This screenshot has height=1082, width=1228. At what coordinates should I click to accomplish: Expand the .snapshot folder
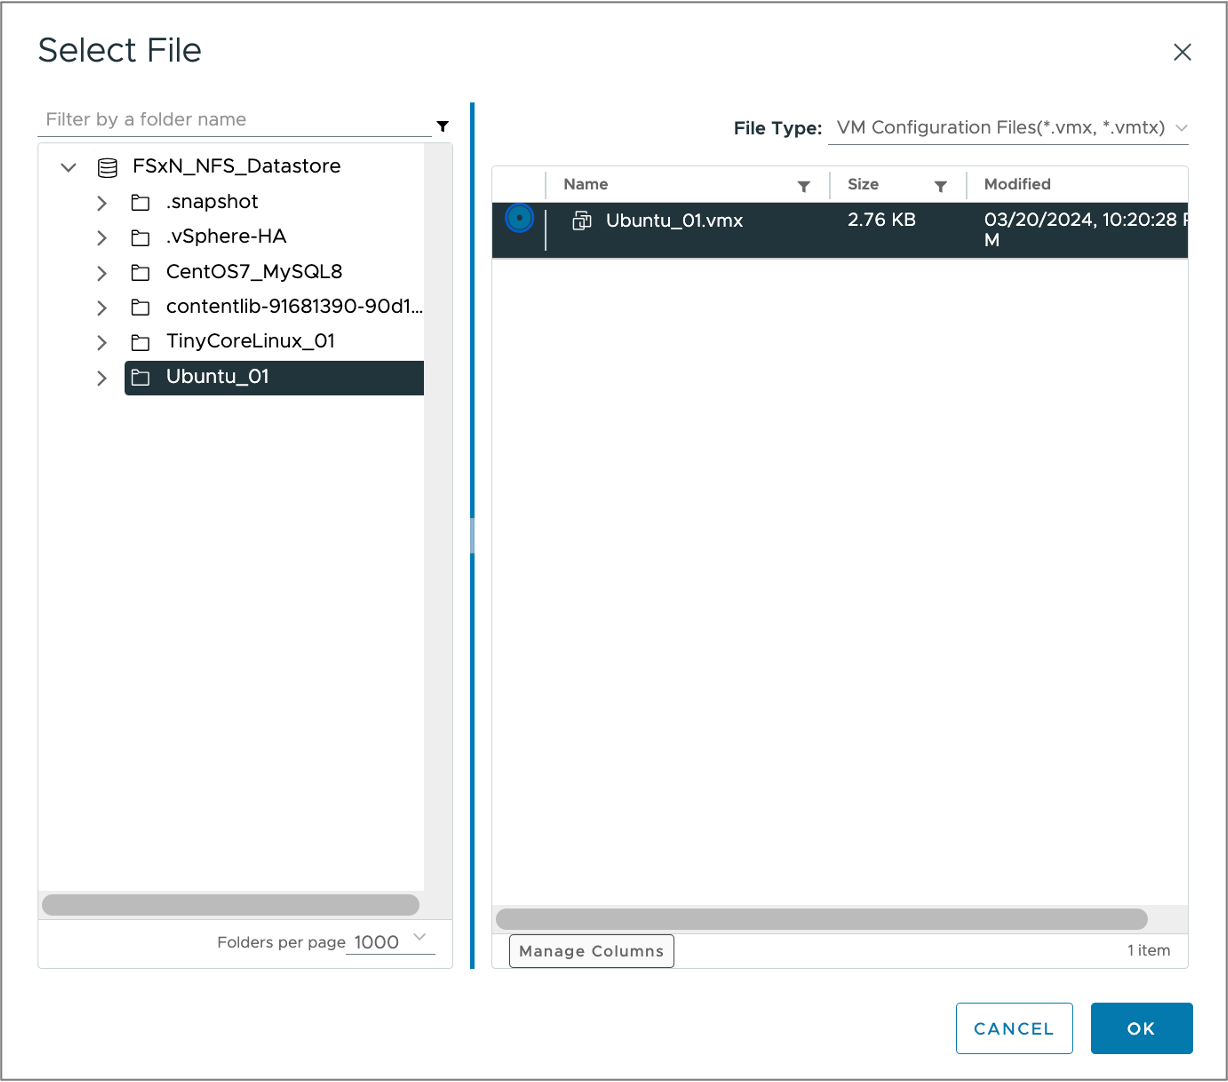101,203
